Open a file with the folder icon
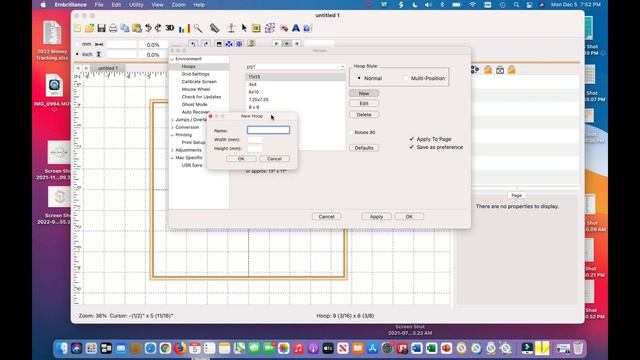Viewport: 640px width, 360px height. point(89,28)
